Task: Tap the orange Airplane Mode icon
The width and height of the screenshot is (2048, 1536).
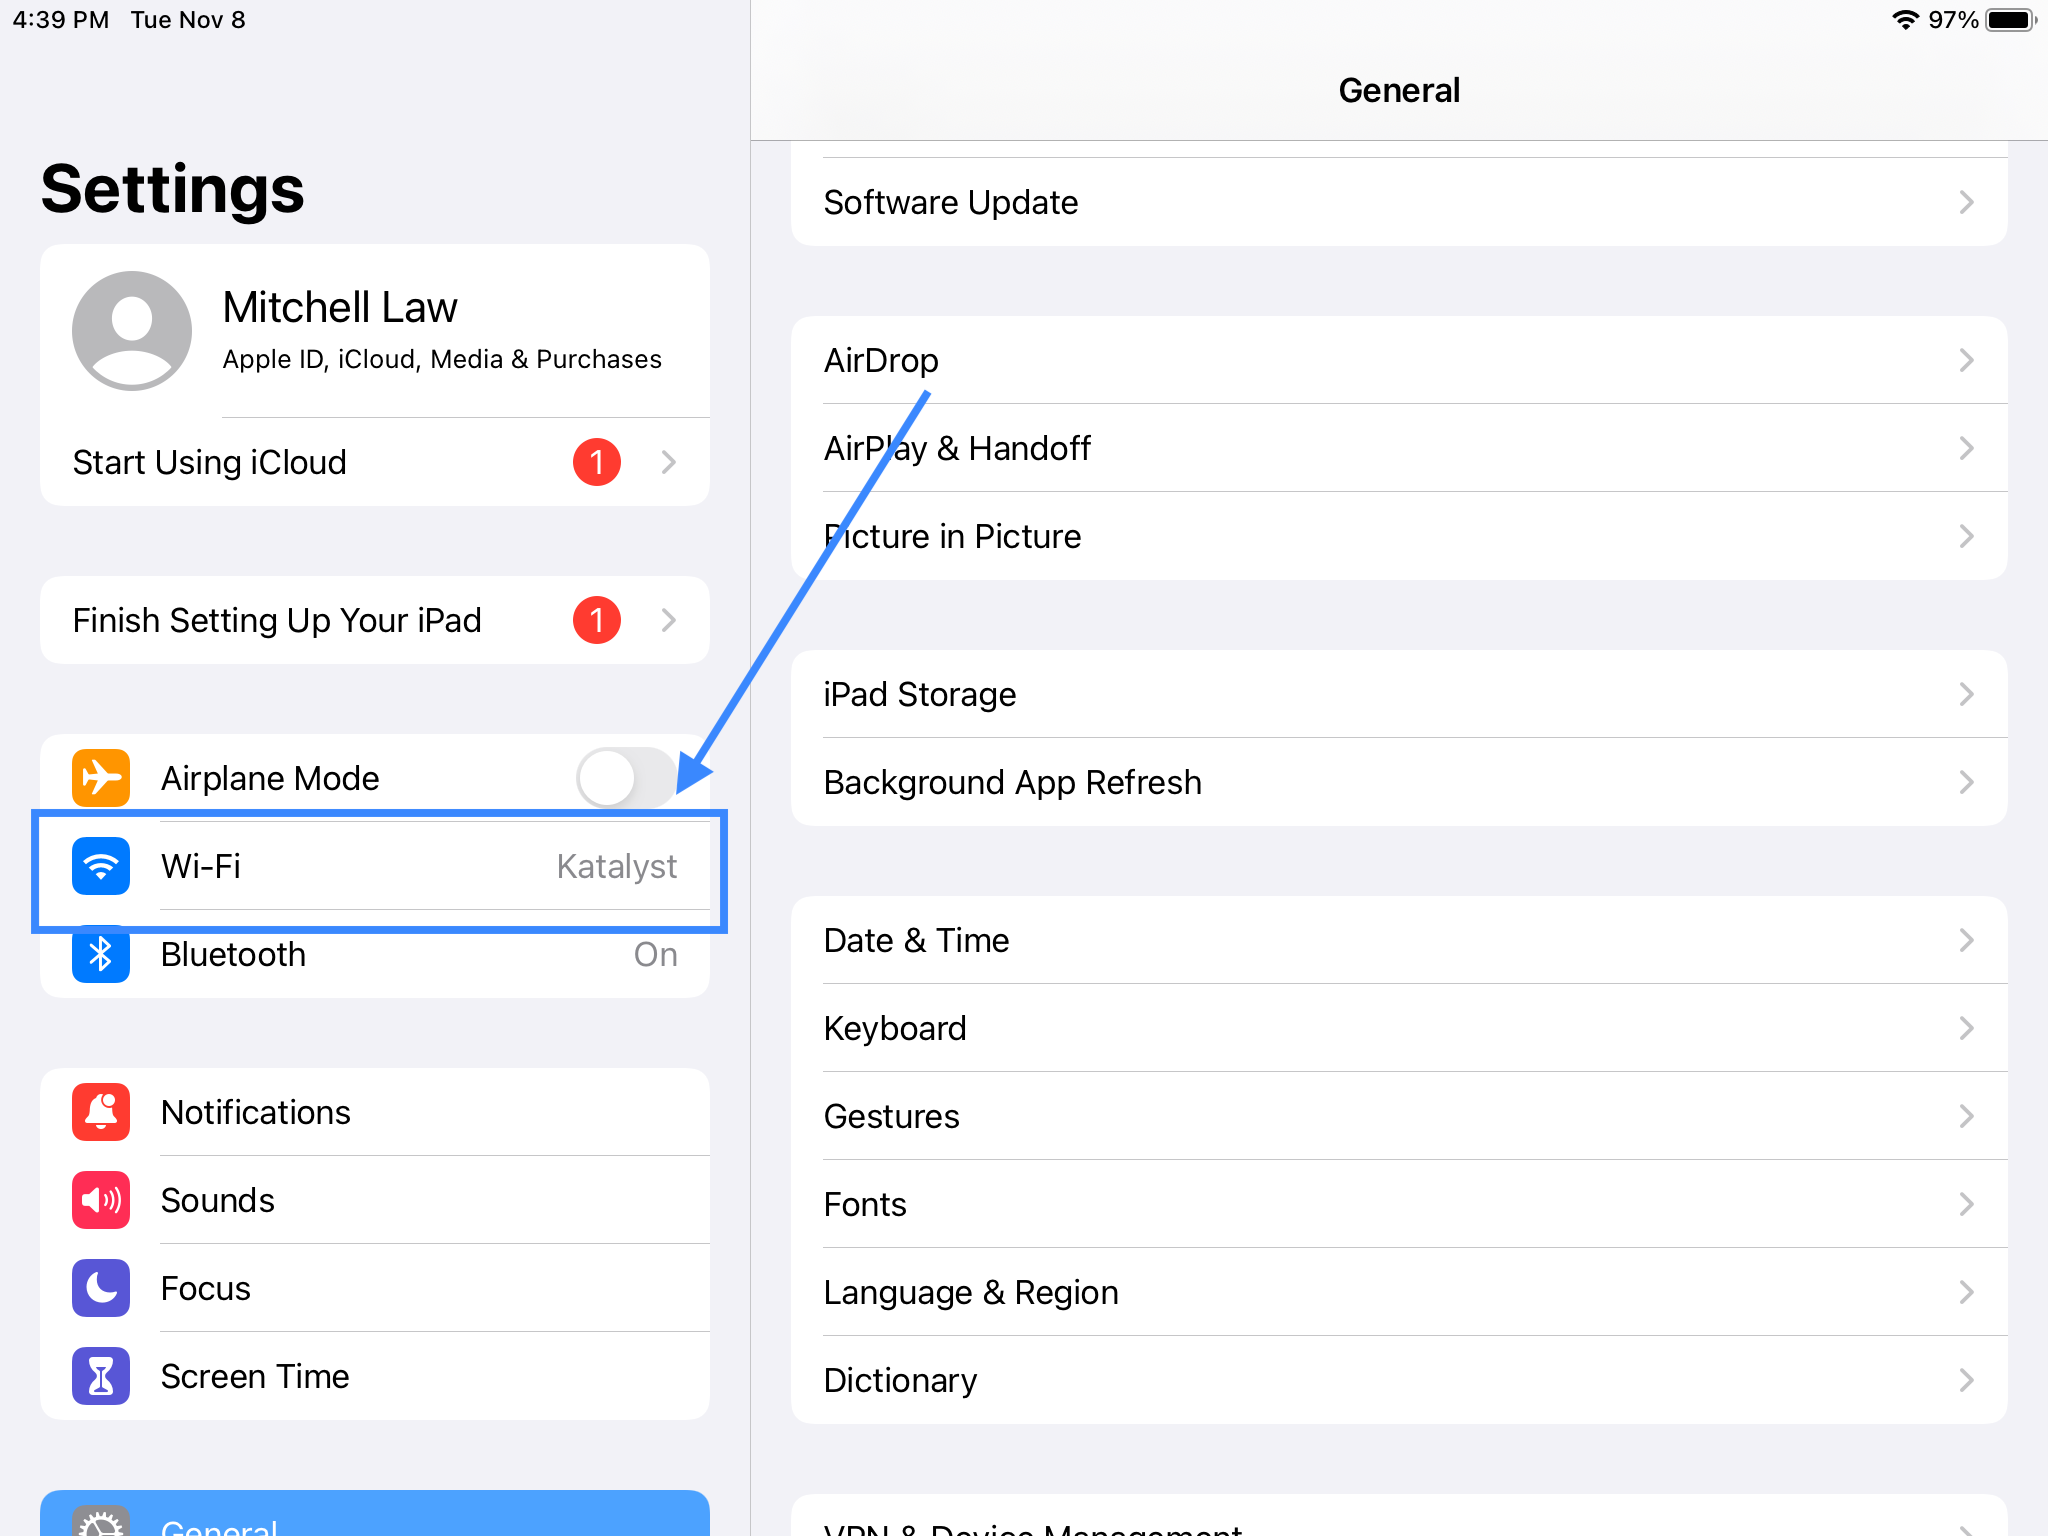Action: (101, 777)
